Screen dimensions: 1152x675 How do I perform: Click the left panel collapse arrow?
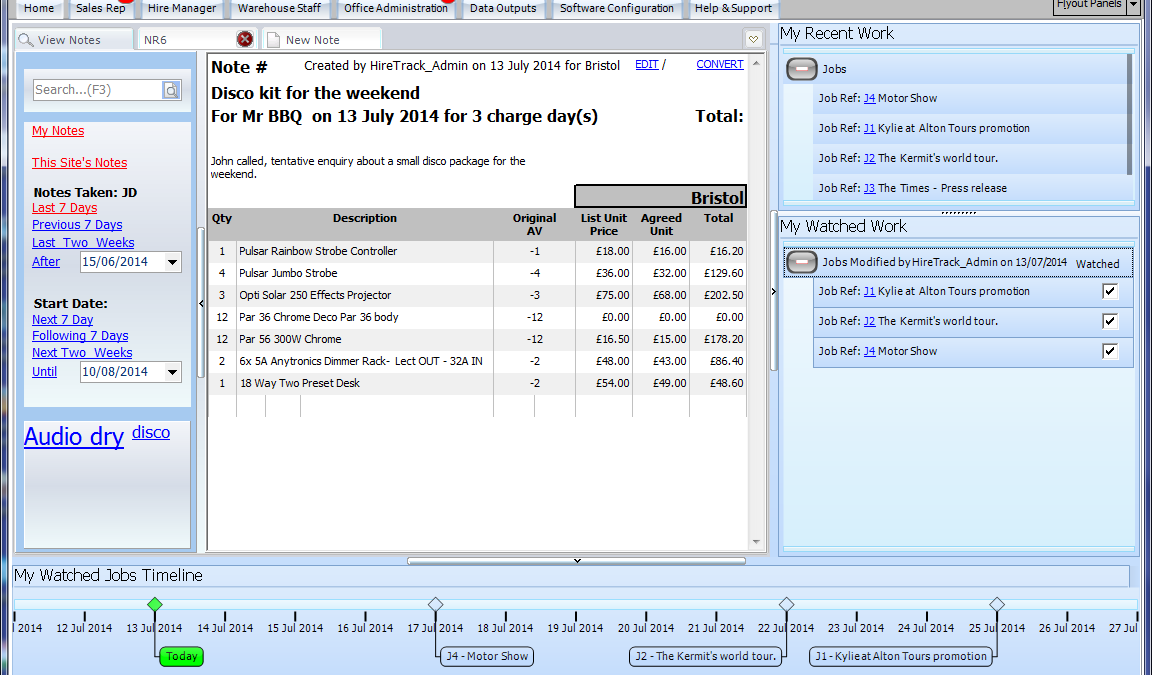point(201,302)
